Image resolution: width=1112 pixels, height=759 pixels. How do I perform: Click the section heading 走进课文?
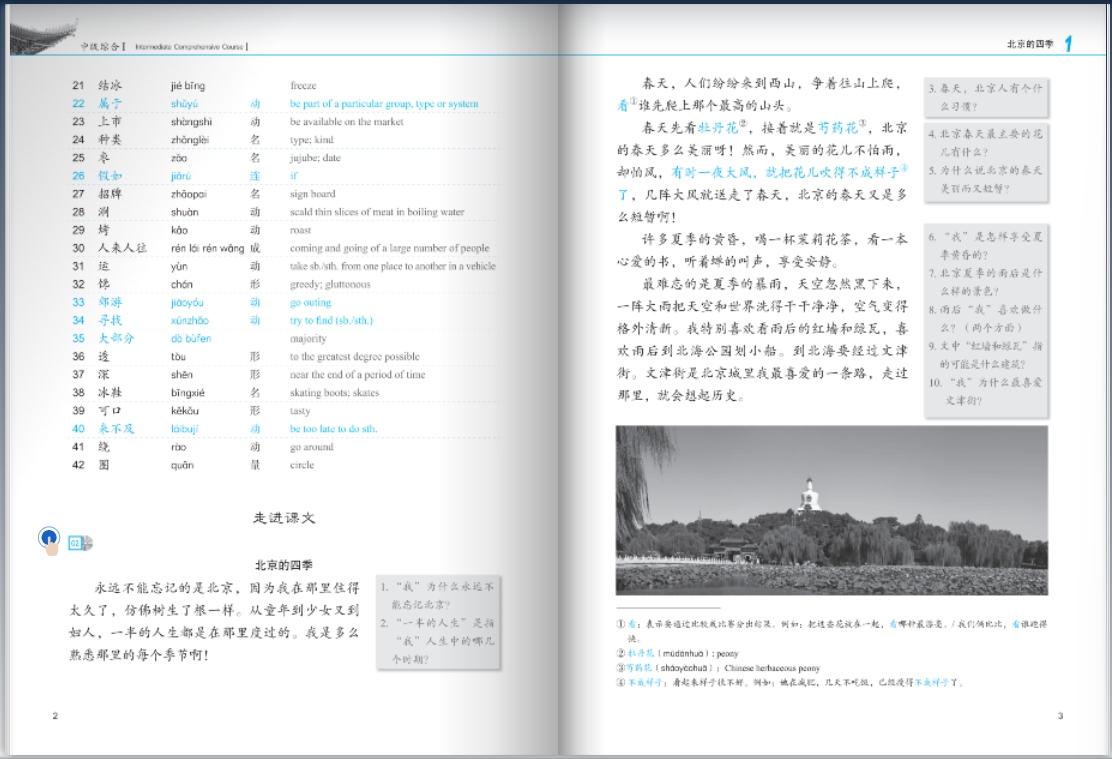point(284,518)
